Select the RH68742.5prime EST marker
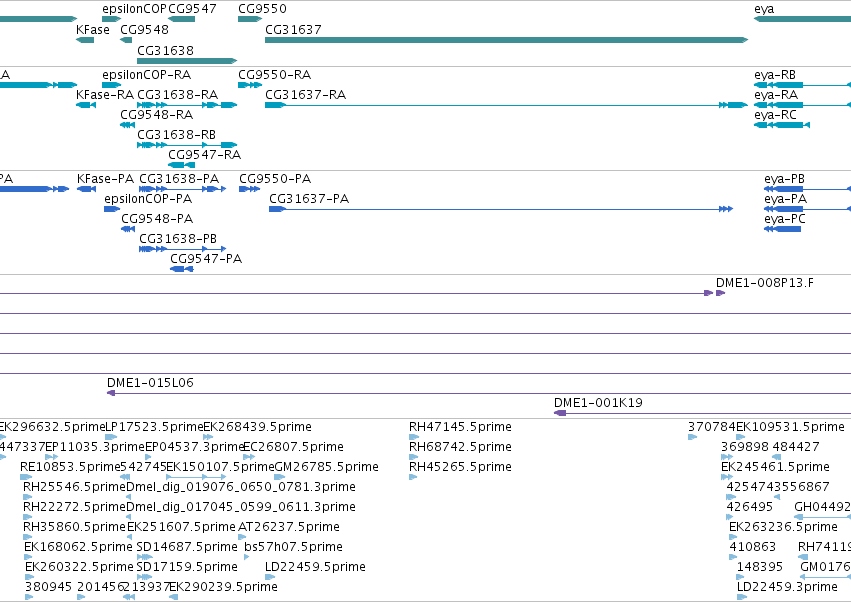The image size is (851, 602). pos(412,457)
